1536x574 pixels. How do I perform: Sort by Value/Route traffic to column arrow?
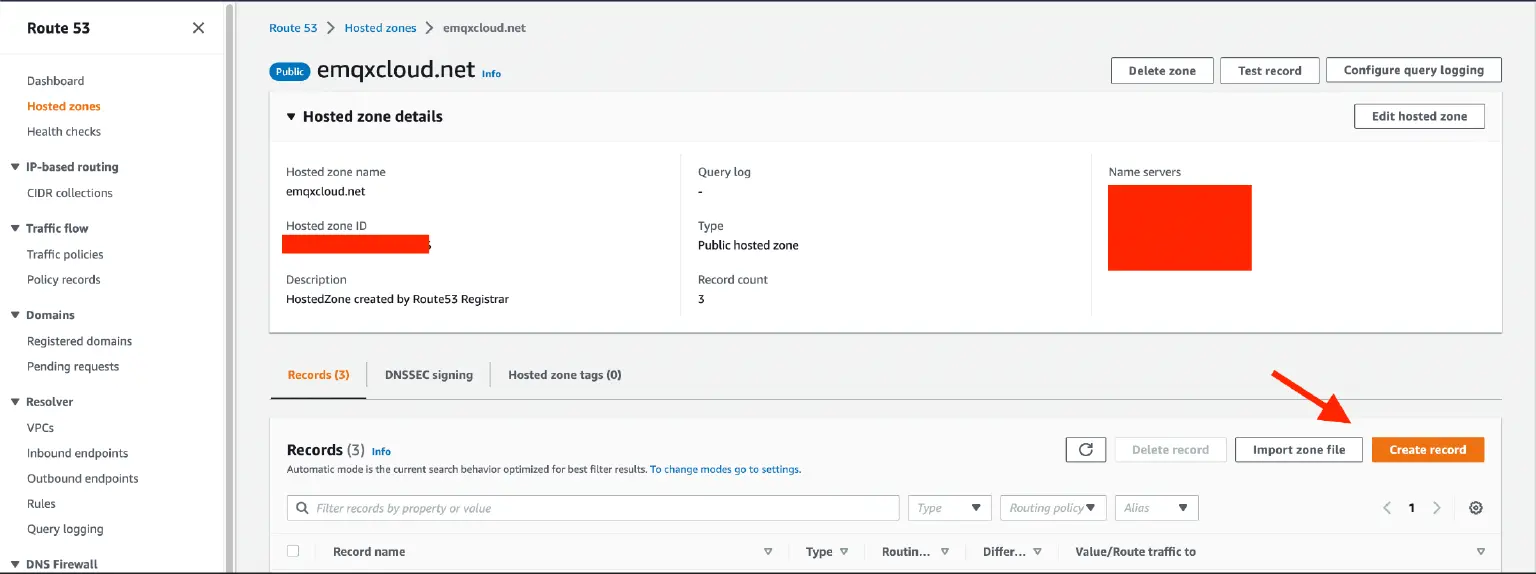[1481, 552]
